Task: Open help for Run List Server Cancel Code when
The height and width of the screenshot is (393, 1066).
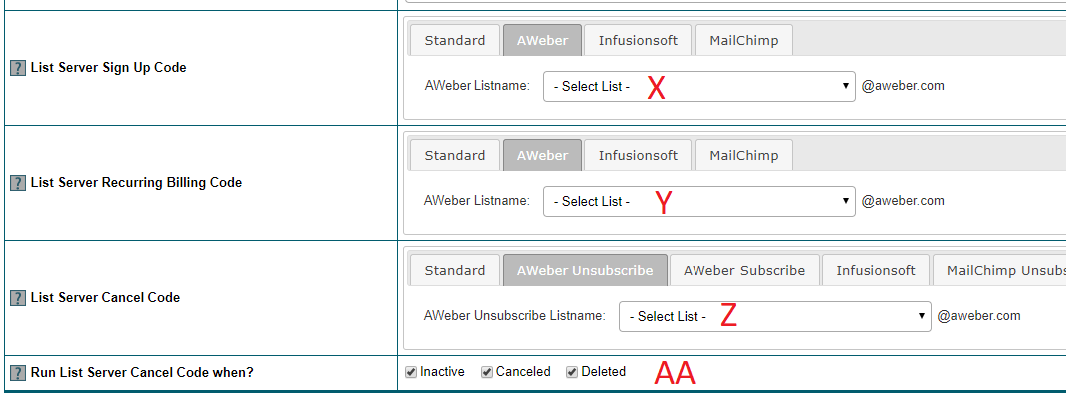Action: [x=18, y=373]
